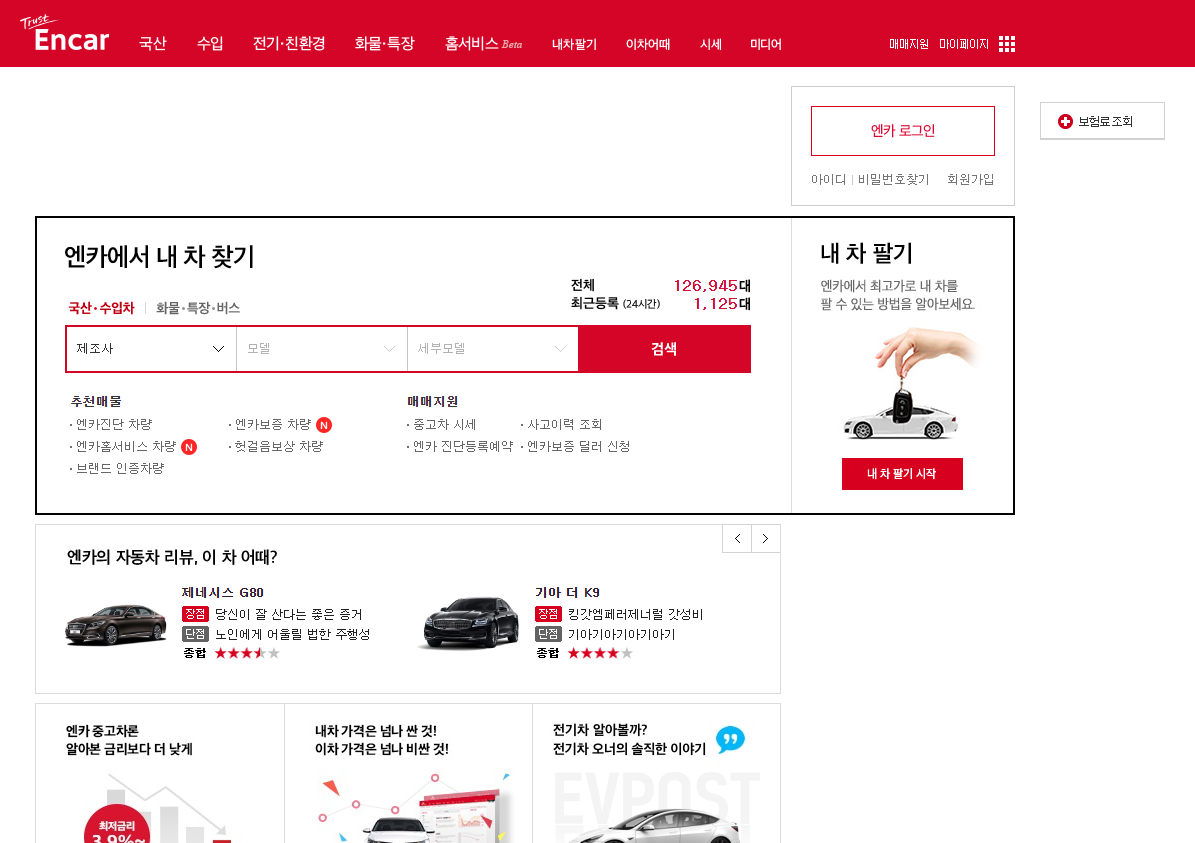This screenshot has height=843, width=1195.
Task: Open the 제네시스 G80 review title
Action: pos(223,593)
